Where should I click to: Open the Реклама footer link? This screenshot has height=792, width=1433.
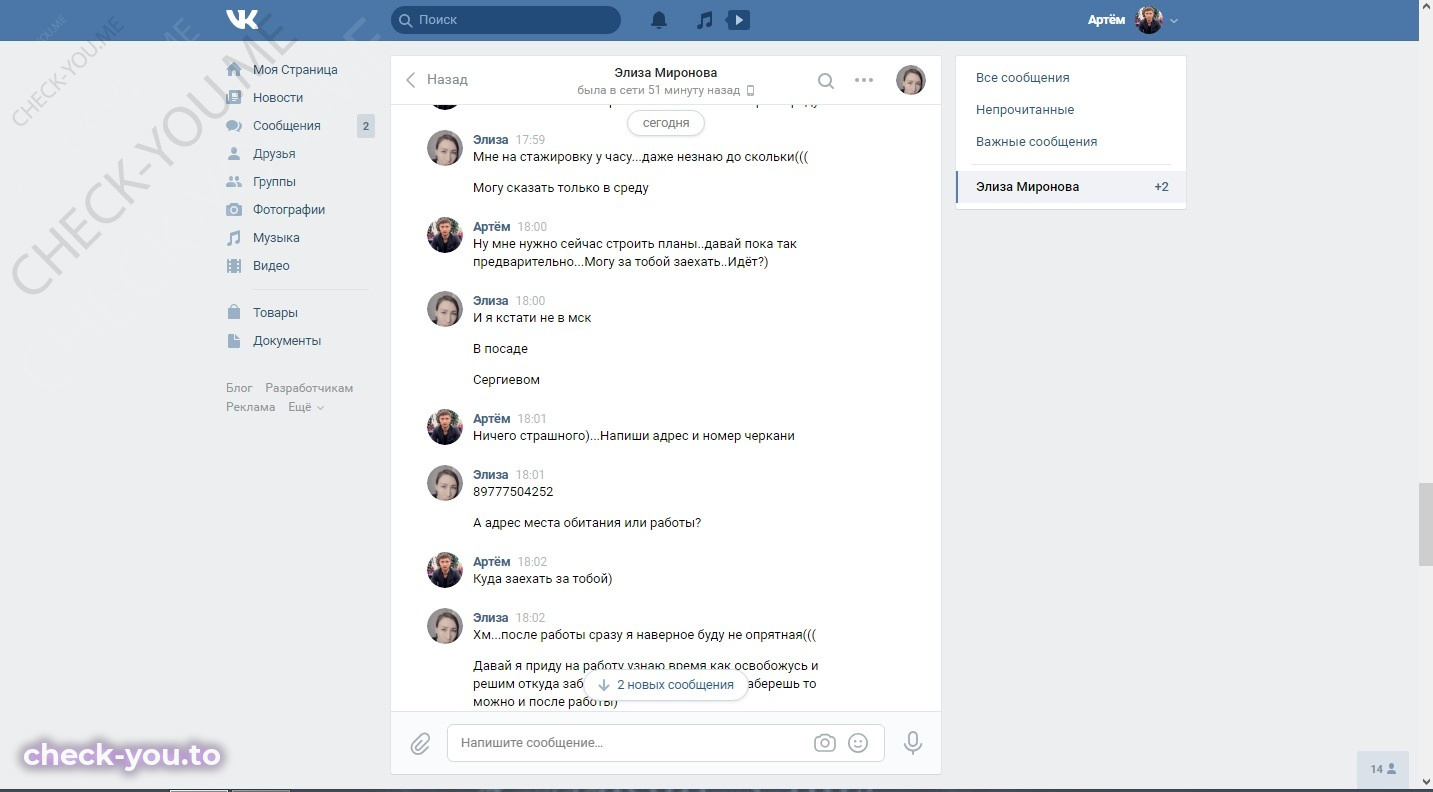click(x=250, y=407)
